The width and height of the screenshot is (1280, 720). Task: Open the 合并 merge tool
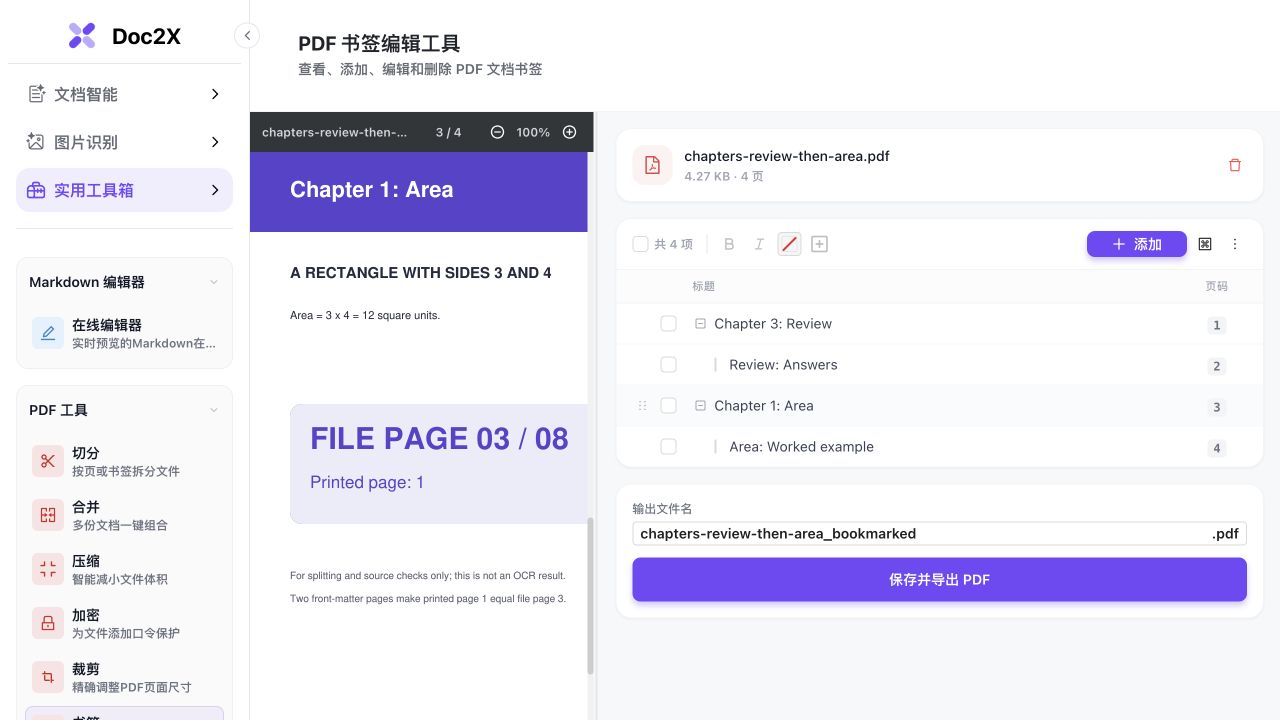pos(124,515)
